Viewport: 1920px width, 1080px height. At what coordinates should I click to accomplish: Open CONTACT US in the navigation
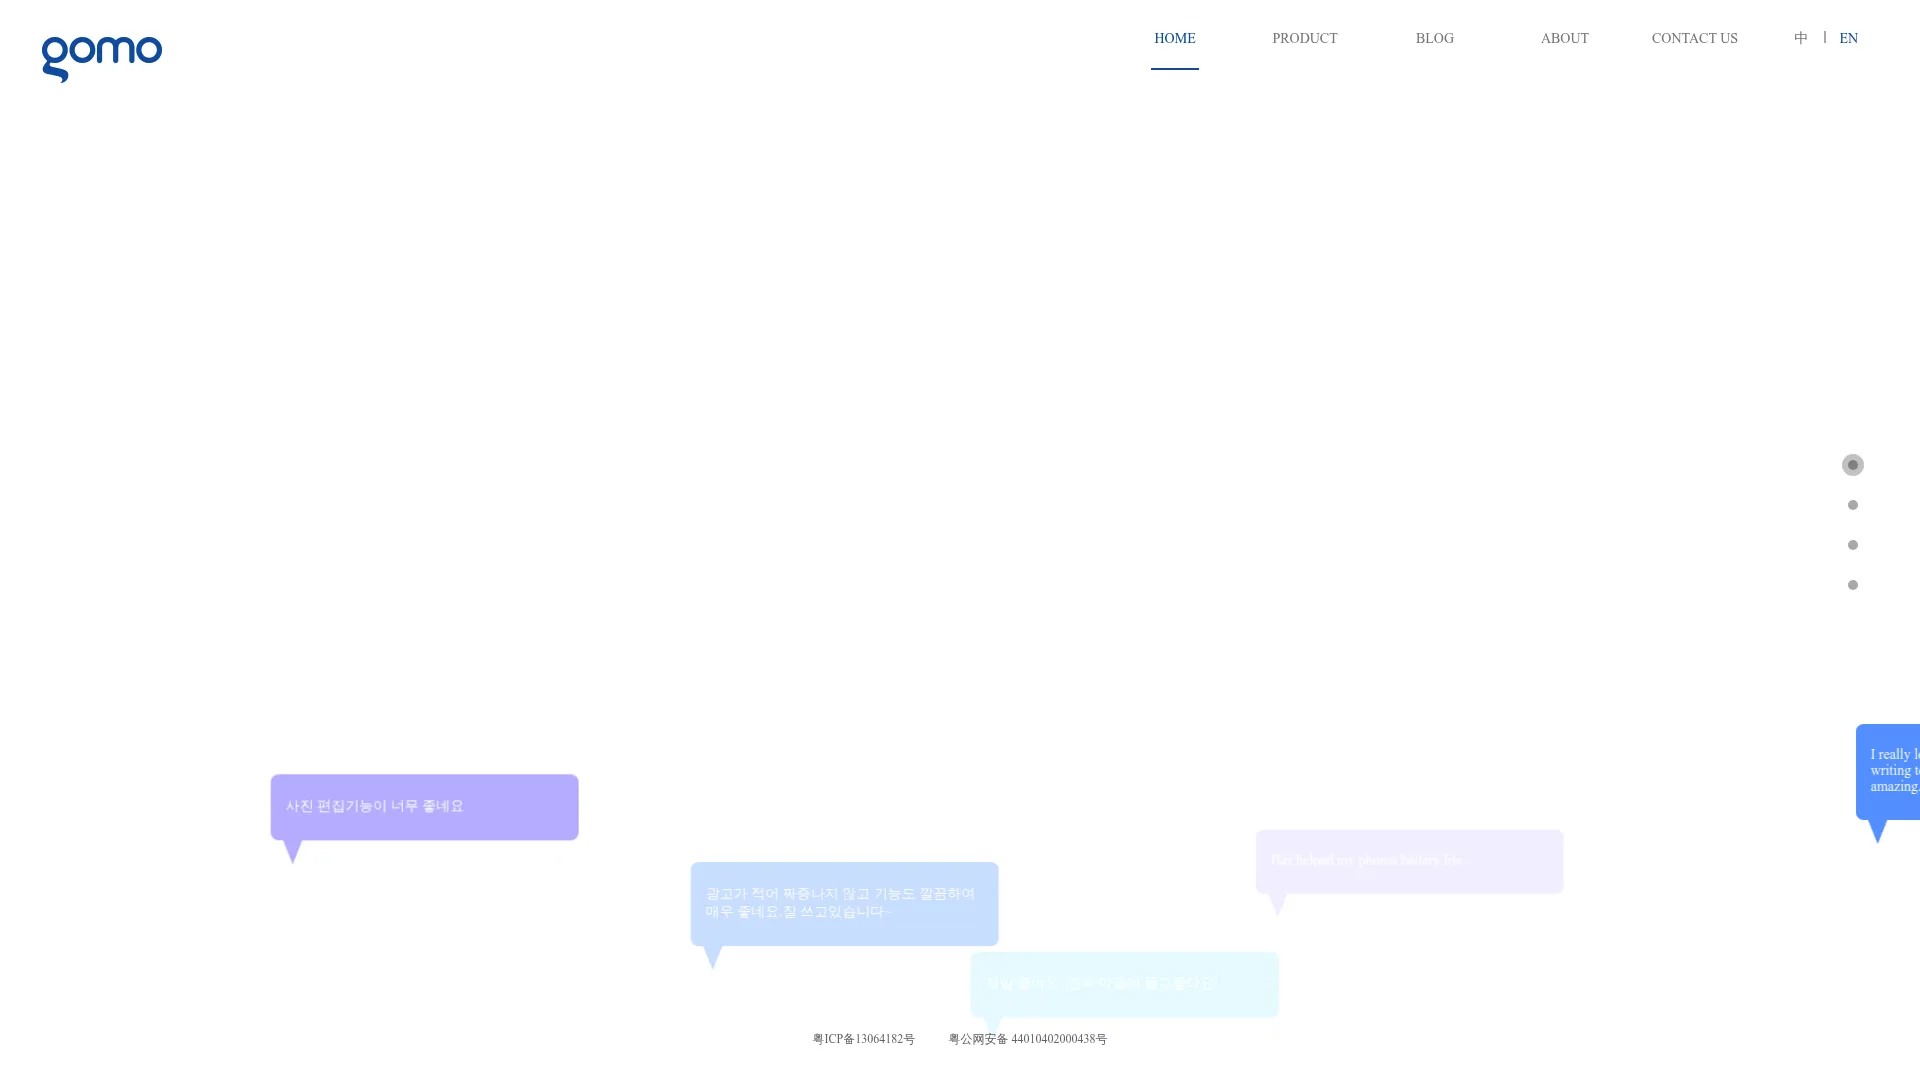coord(1694,38)
